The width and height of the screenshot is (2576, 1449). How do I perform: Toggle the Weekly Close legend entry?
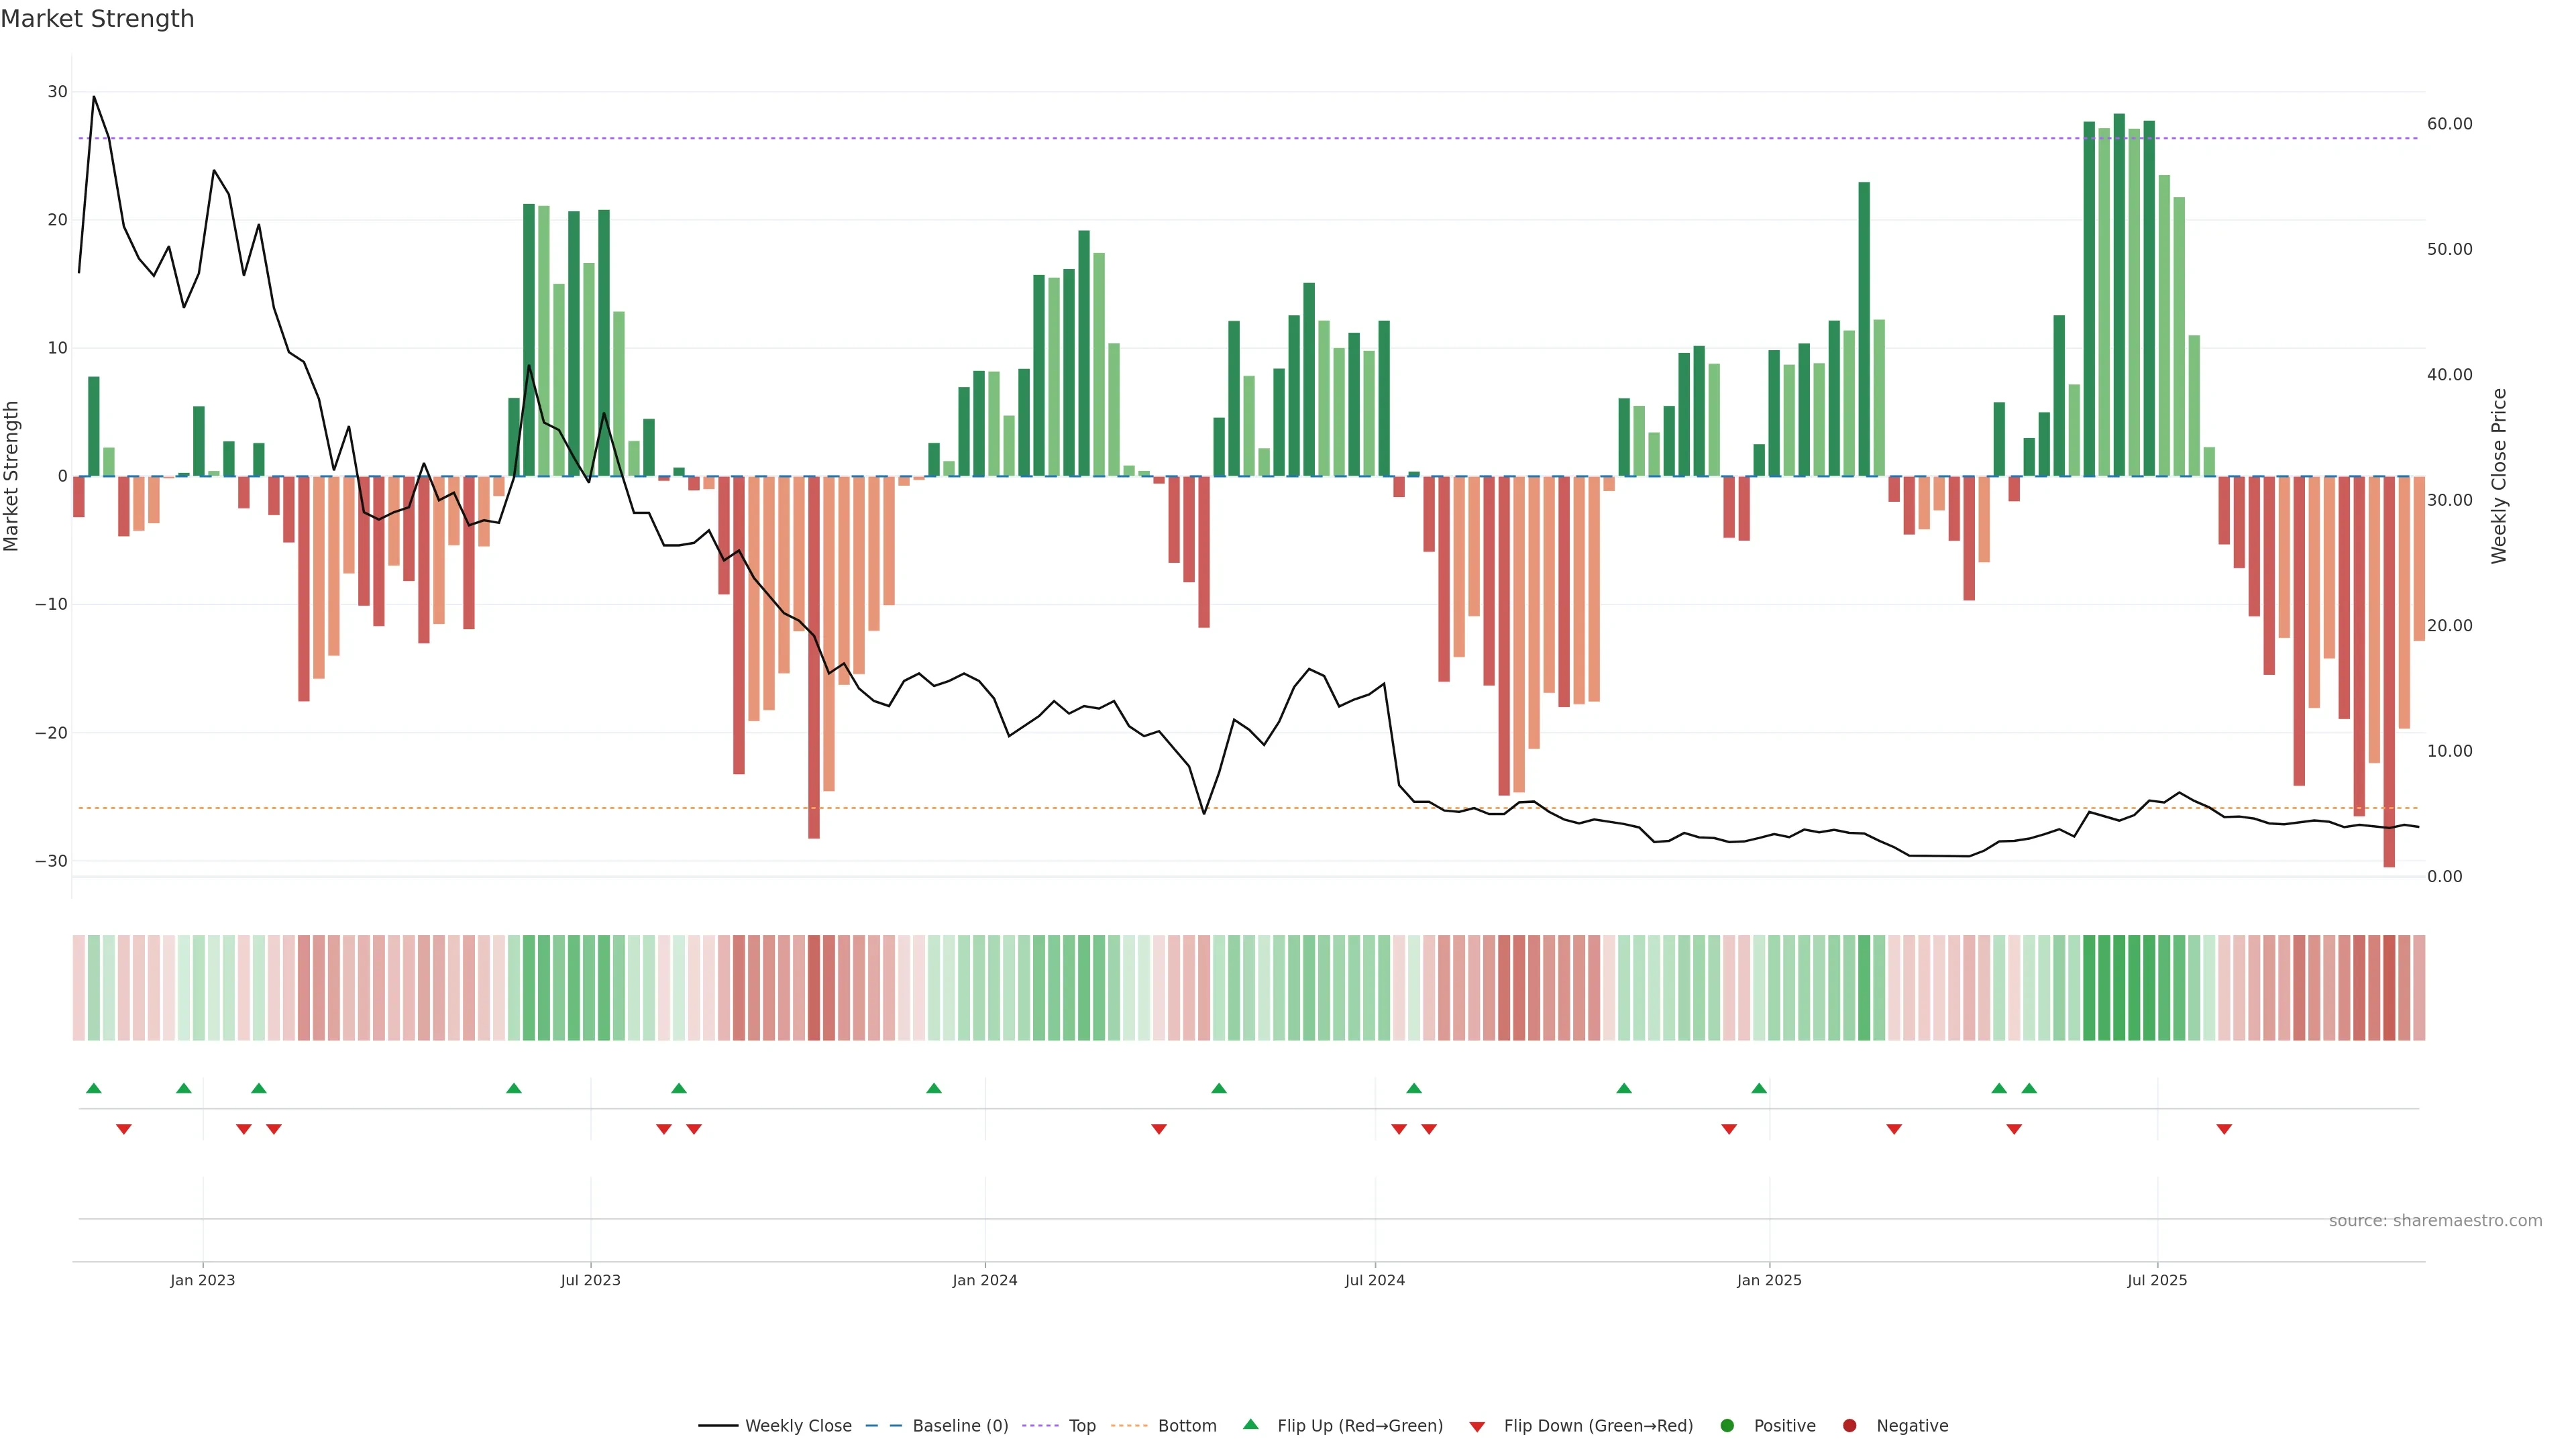774,1426
